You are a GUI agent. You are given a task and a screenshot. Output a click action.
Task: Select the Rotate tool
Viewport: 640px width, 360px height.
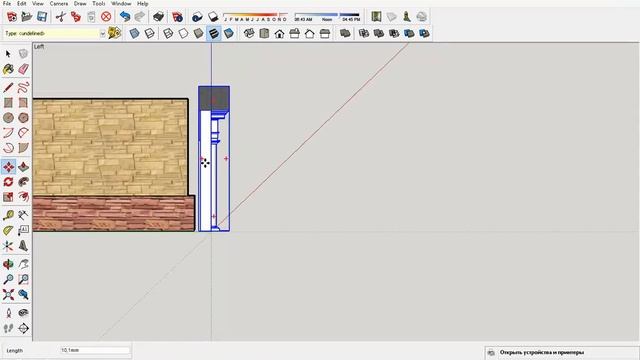(8, 182)
